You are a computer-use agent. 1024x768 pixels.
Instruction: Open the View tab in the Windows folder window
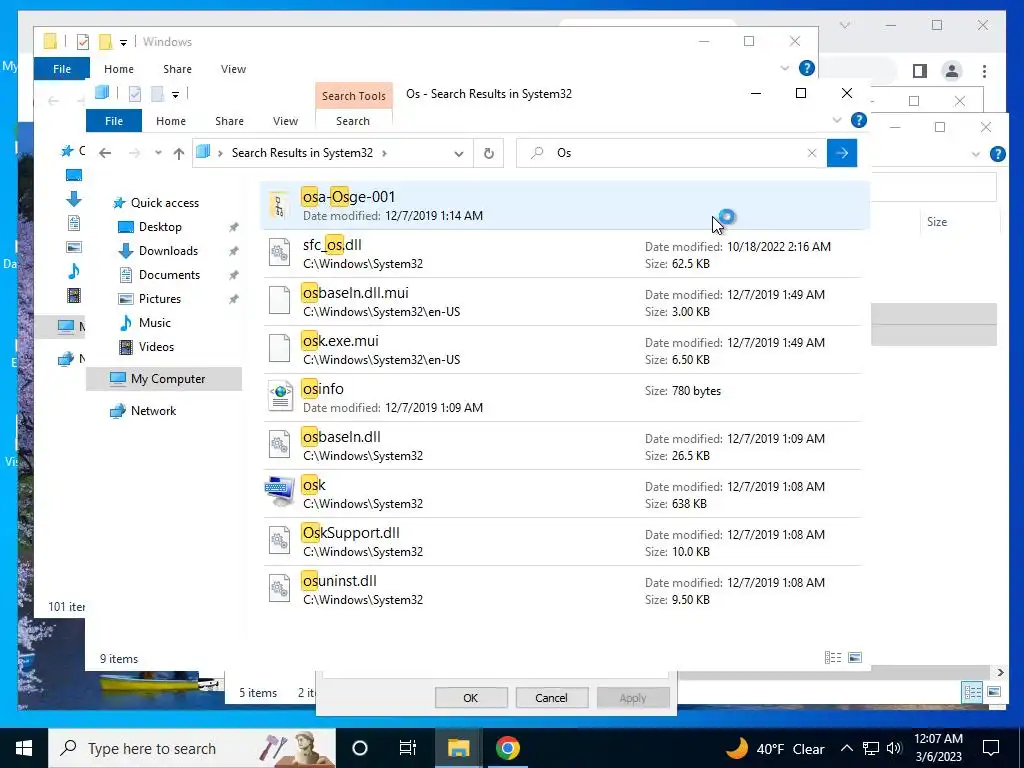coord(233,69)
